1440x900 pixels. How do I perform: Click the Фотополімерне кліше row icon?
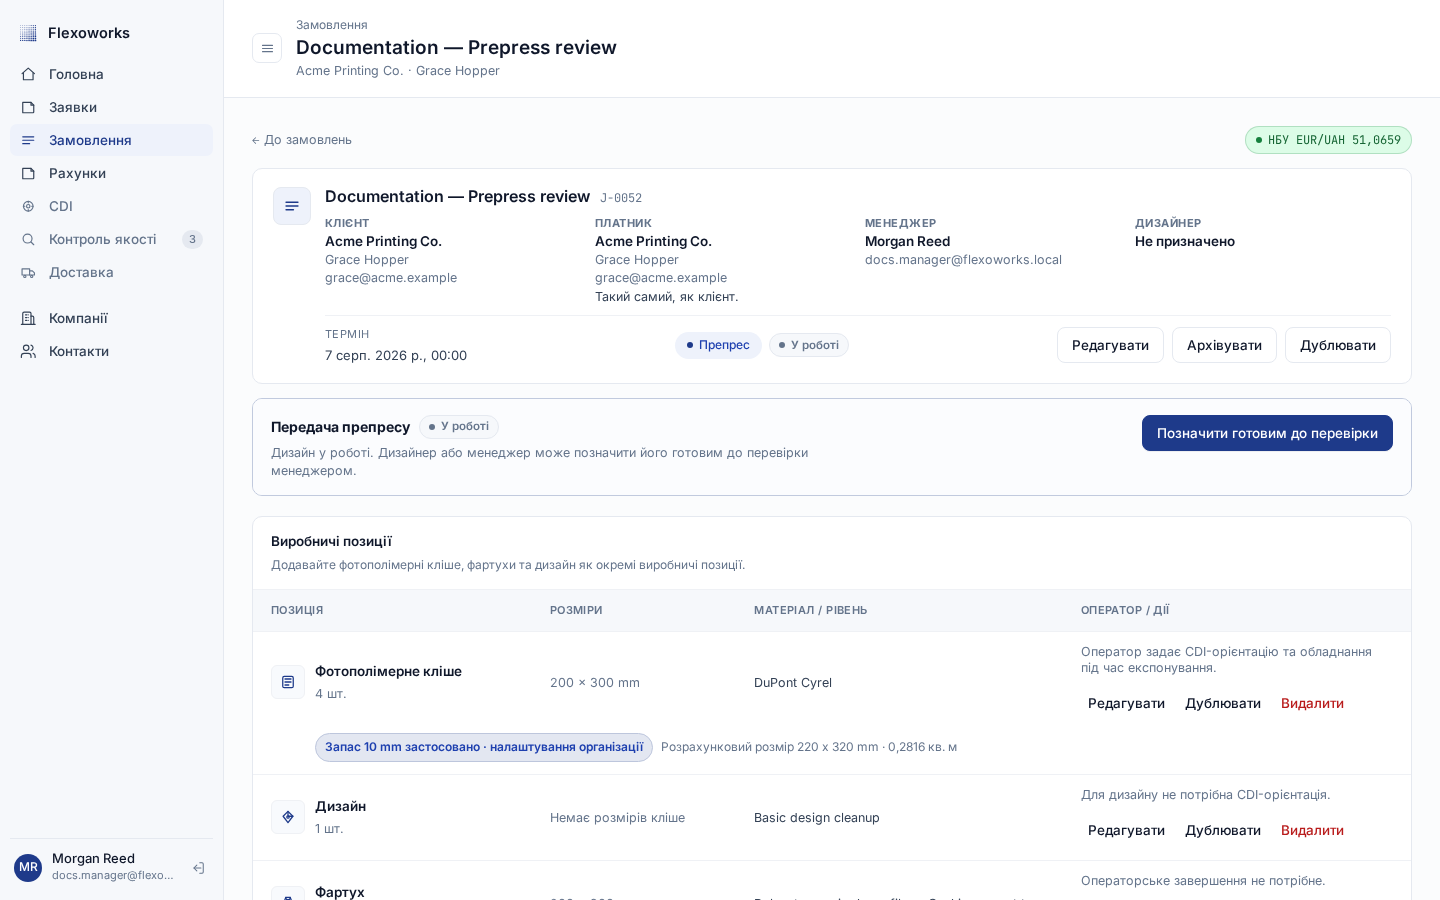tap(288, 682)
